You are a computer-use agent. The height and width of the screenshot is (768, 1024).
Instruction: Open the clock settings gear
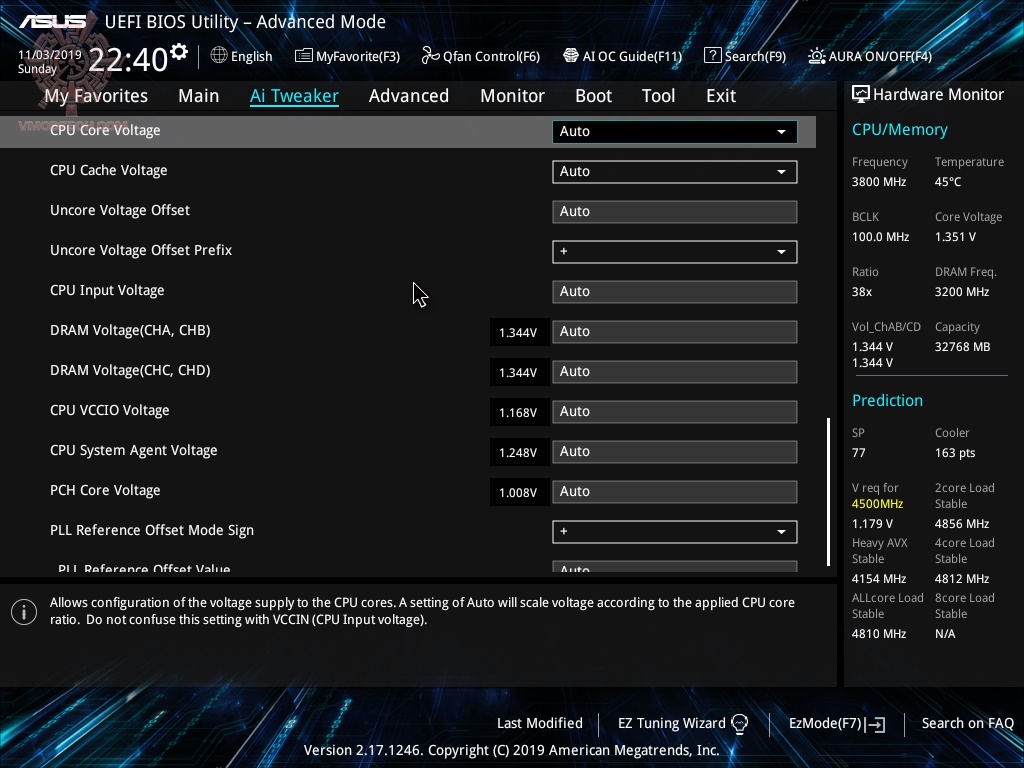coord(178,47)
